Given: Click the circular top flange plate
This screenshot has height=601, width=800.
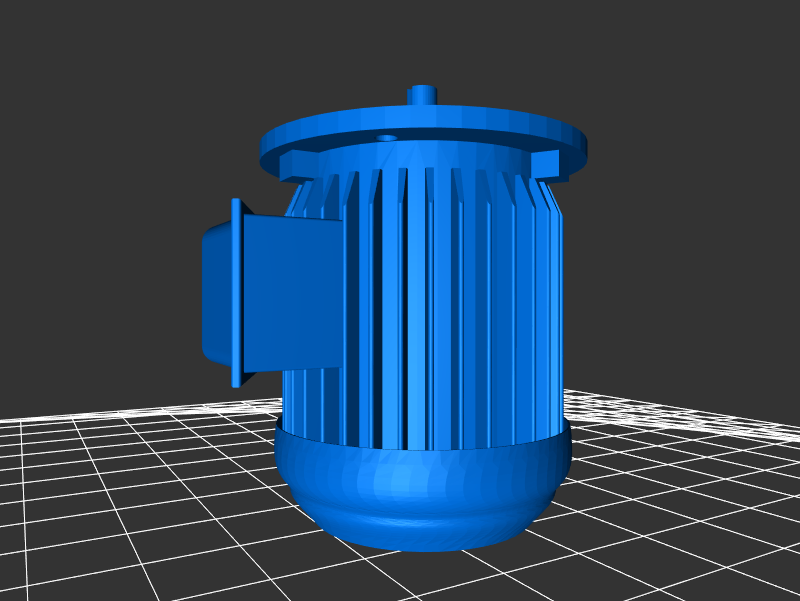Looking at the screenshot, I should [480, 128].
